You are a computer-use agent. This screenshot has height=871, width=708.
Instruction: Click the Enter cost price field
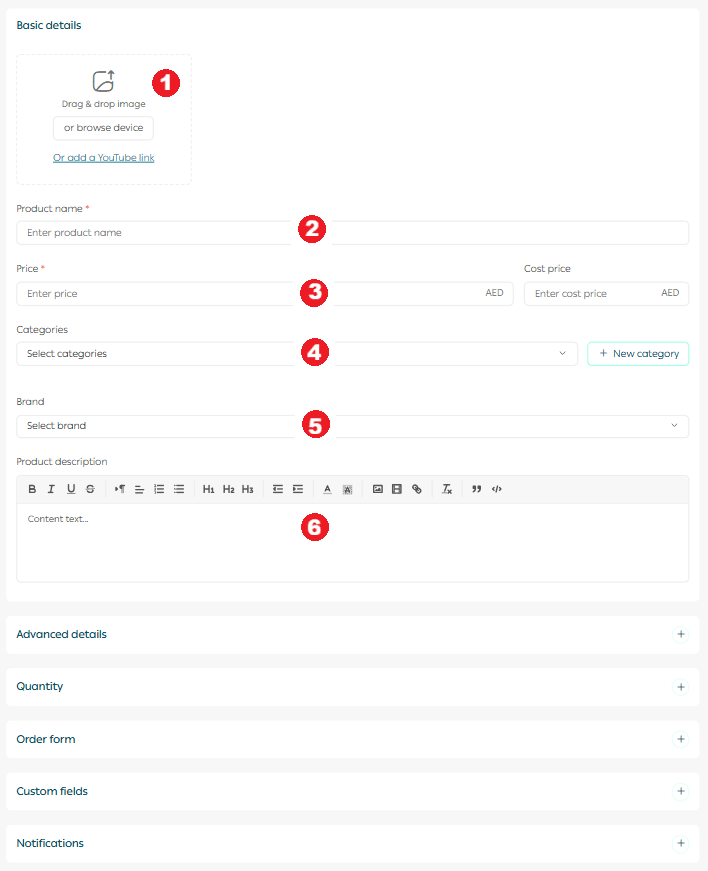[590, 294]
